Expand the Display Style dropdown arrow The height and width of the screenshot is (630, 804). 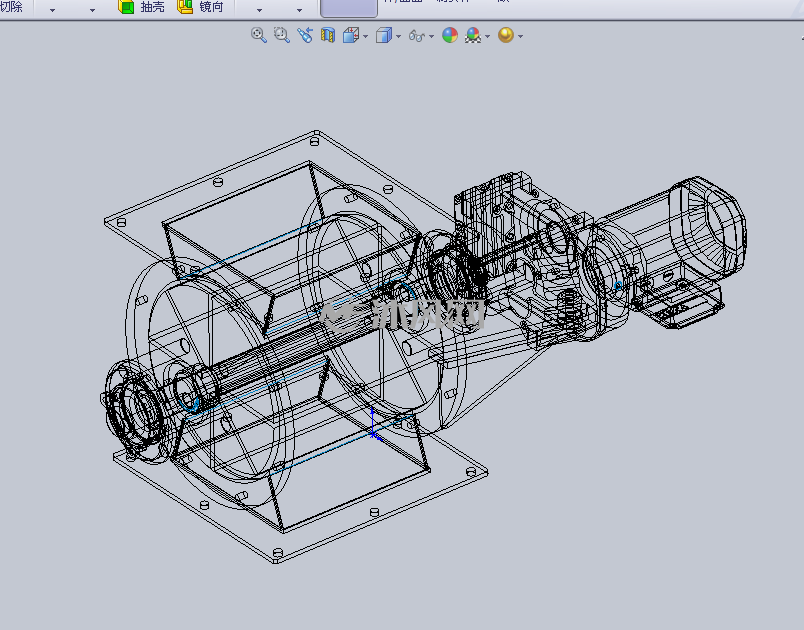coord(398,36)
